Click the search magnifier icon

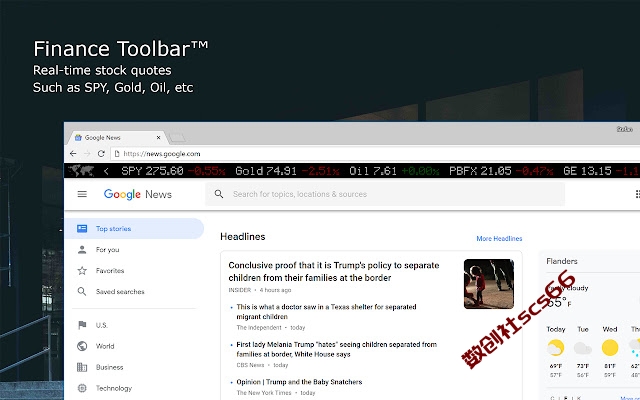pos(219,194)
